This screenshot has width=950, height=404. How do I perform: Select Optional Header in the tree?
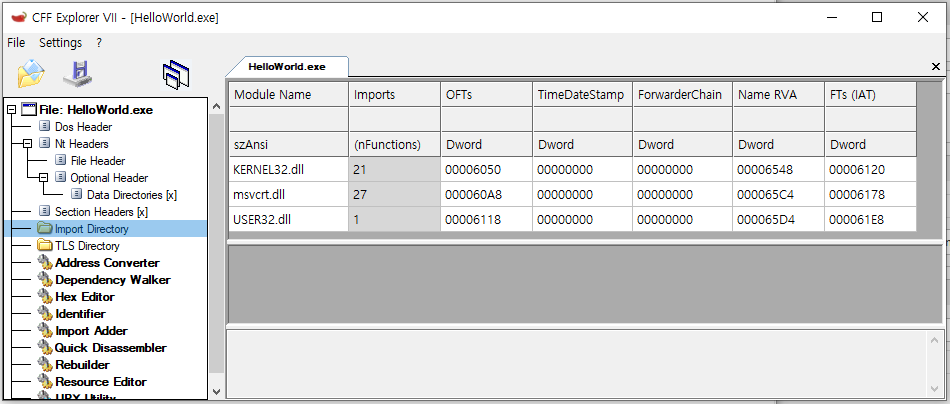click(109, 178)
